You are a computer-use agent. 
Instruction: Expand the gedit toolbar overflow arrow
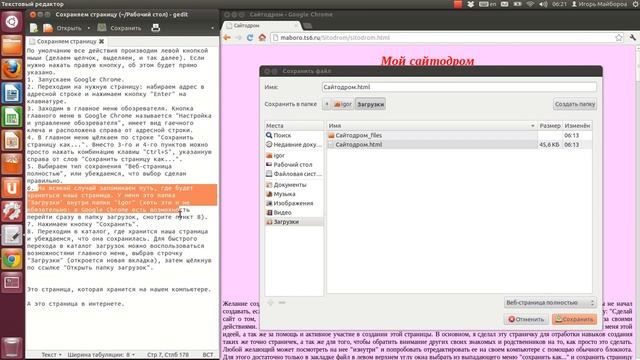coord(212,28)
